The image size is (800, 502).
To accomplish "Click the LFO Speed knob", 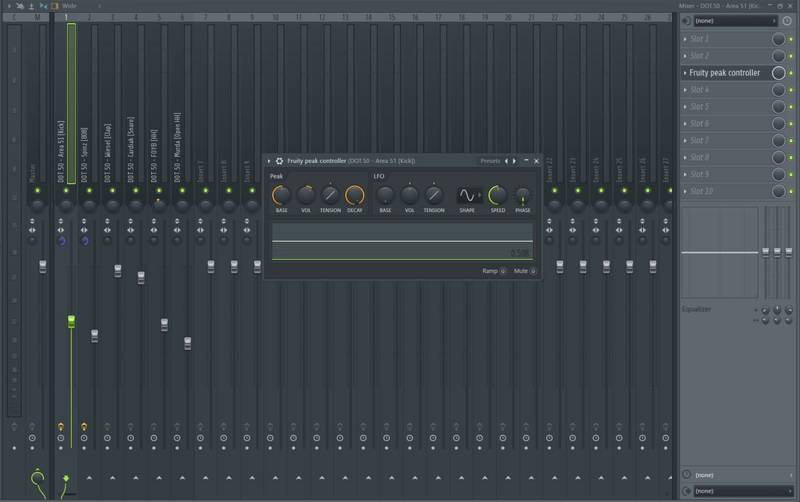I will [497, 195].
